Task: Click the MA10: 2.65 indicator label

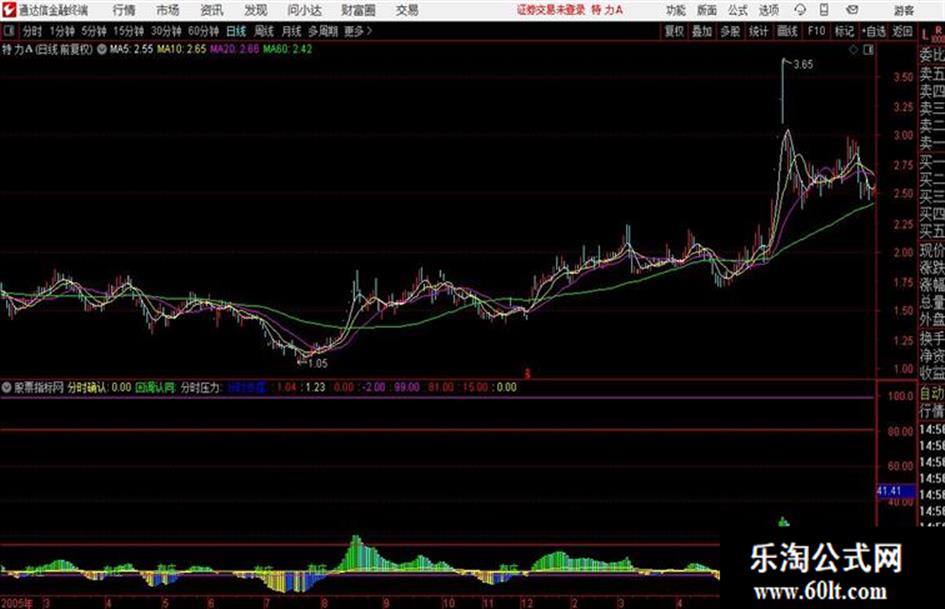Action: [181, 49]
